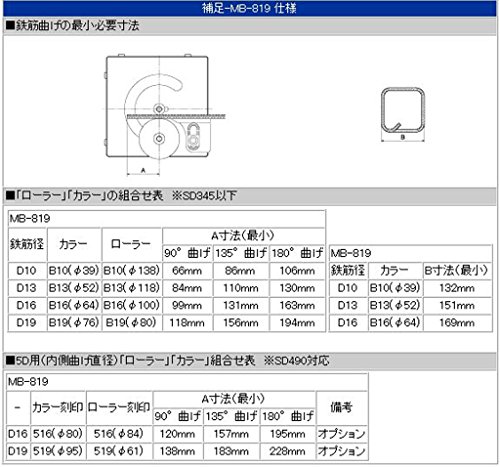
Task: Select the B13(φ118) roller cell
Action: pyautogui.click(x=132, y=288)
